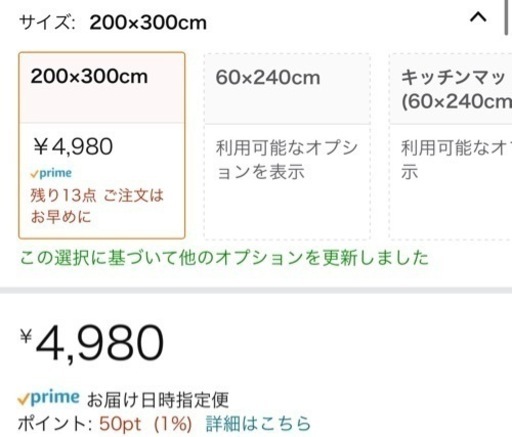The height and width of the screenshot is (437, 512).
Task: Choose the 60×240cm size option
Action: [x=287, y=146]
